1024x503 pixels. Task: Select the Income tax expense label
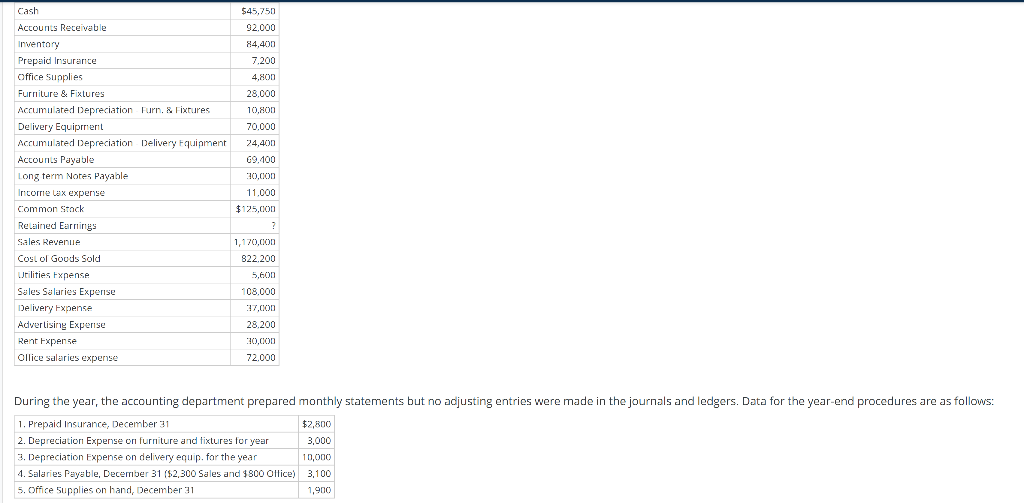tap(61, 193)
